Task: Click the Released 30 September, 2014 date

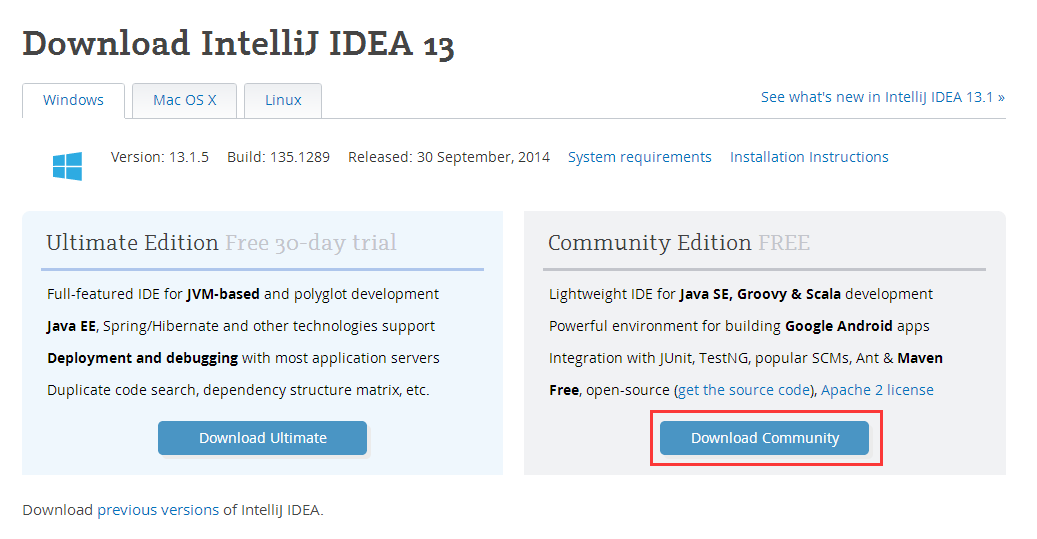Action: [x=449, y=157]
